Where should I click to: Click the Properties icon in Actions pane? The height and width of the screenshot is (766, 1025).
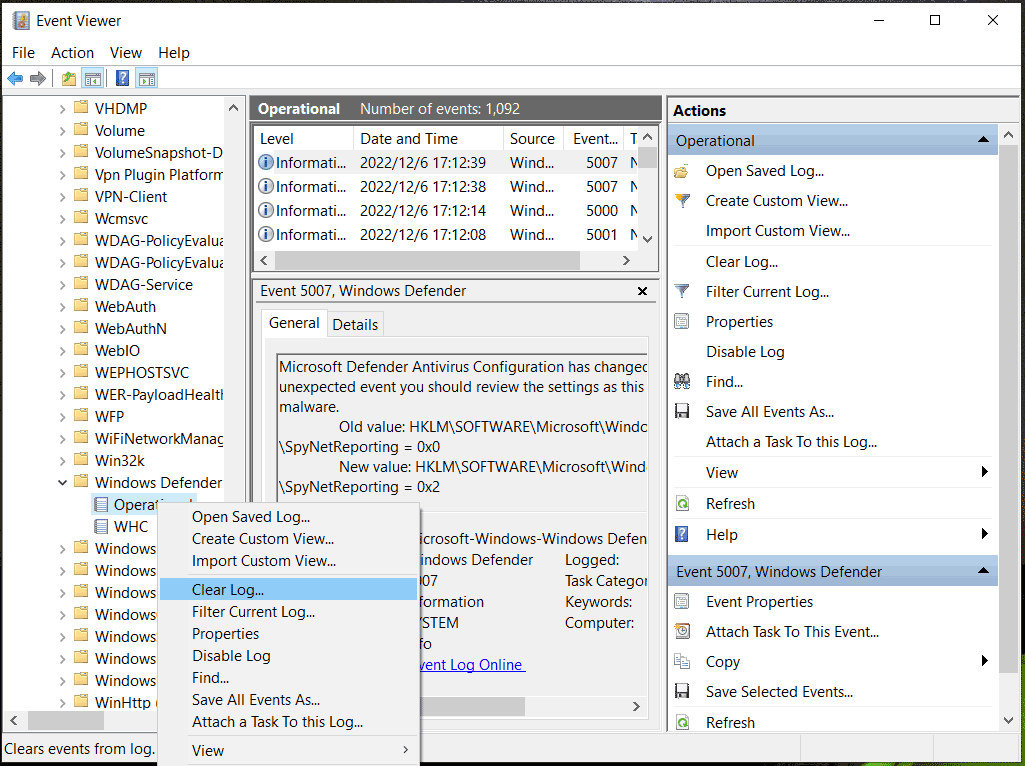(x=682, y=322)
